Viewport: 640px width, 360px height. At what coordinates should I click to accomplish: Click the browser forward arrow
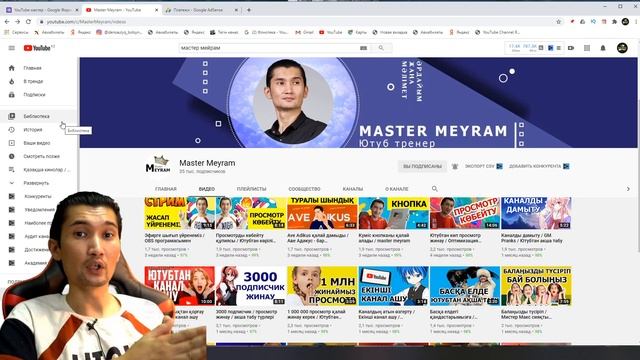[17, 22]
